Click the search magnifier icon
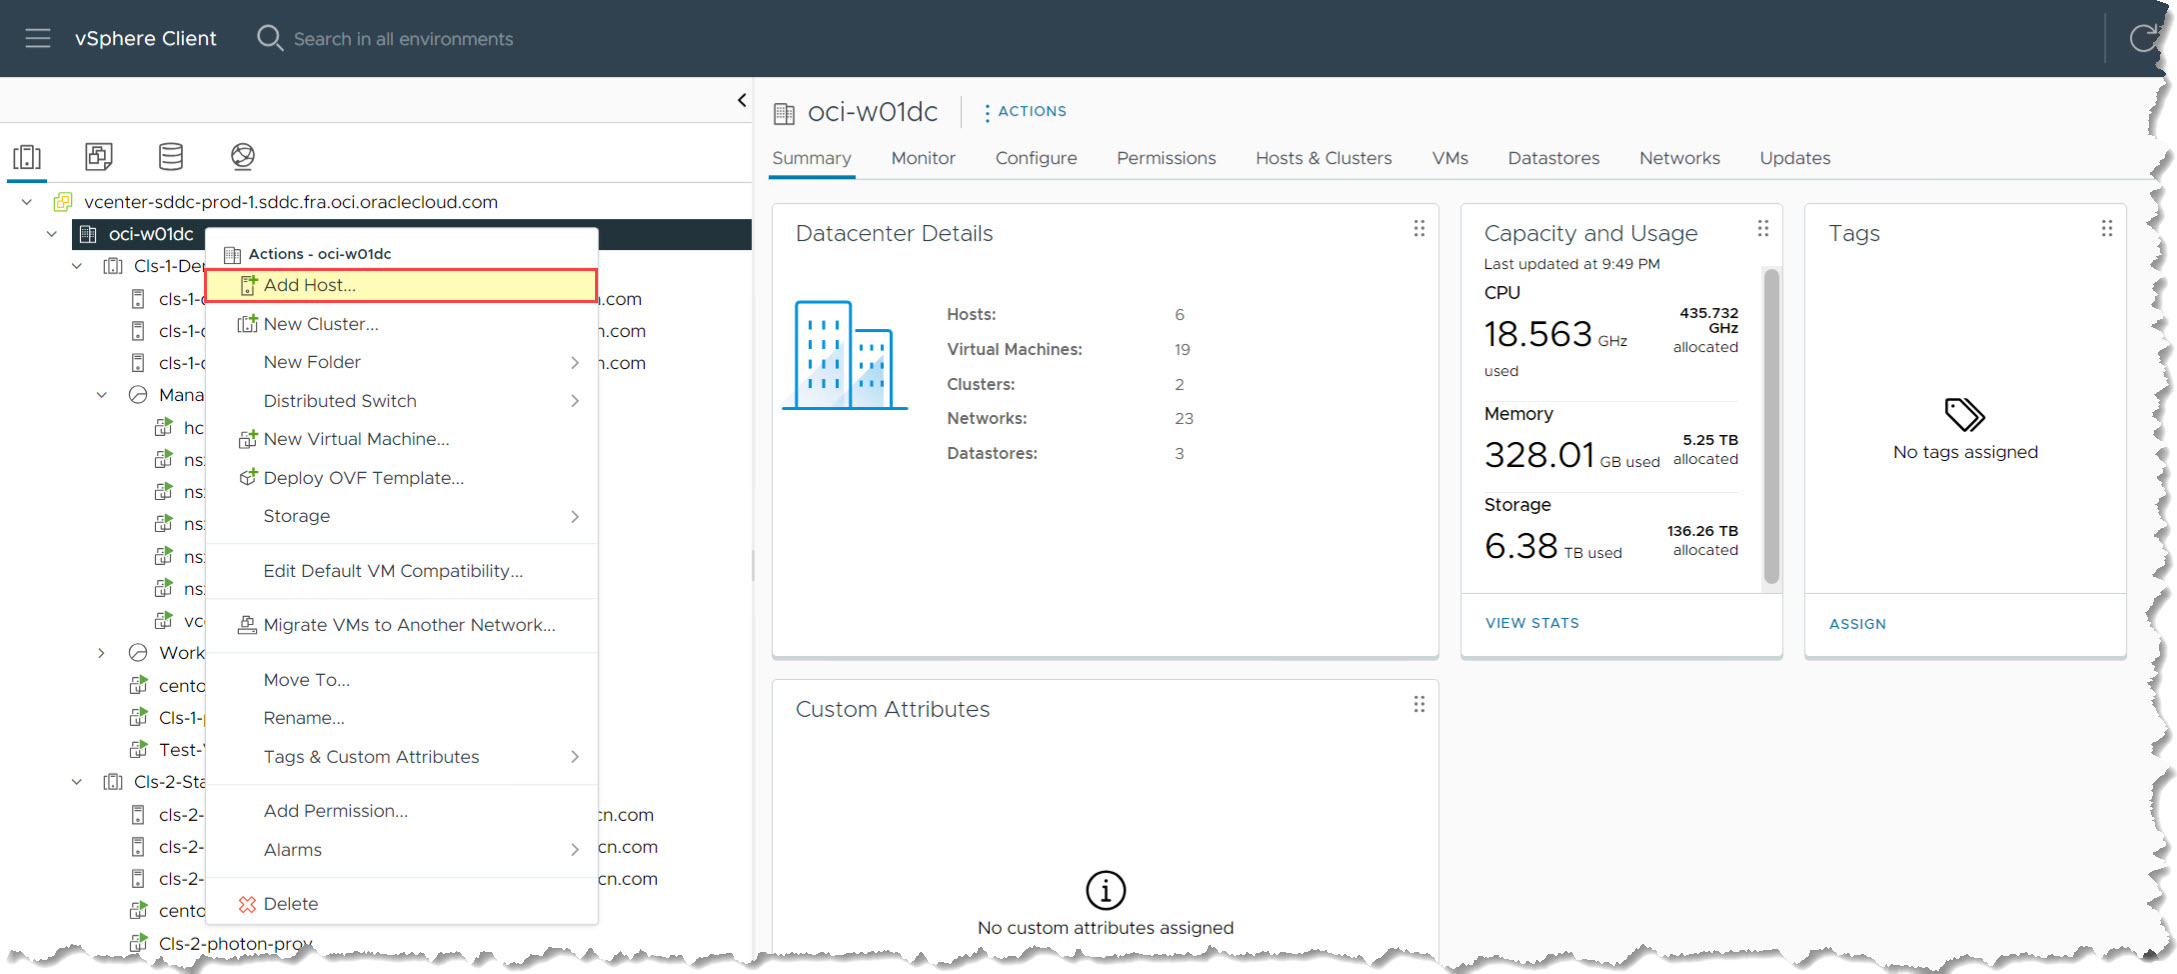The height and width of the screenshot is (974, 2177). [x=270, y=38]
